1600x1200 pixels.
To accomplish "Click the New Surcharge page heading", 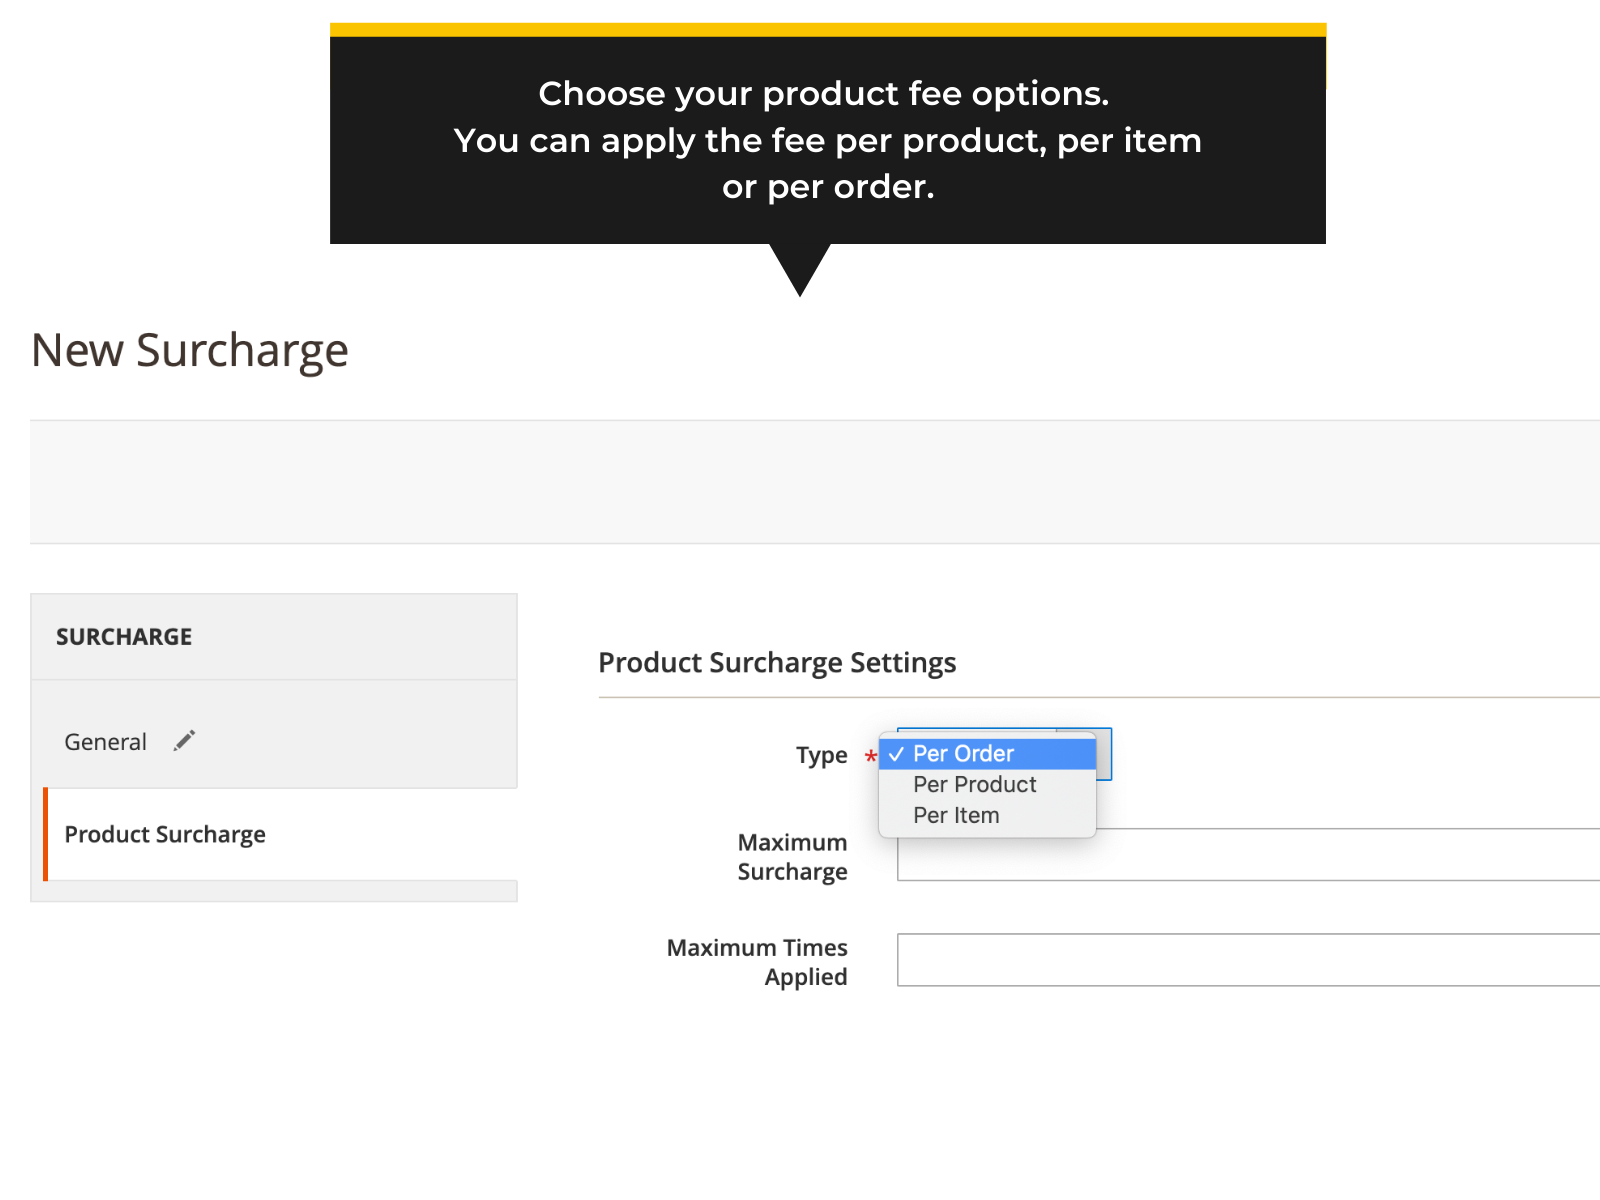I will [x=189, y=350].
